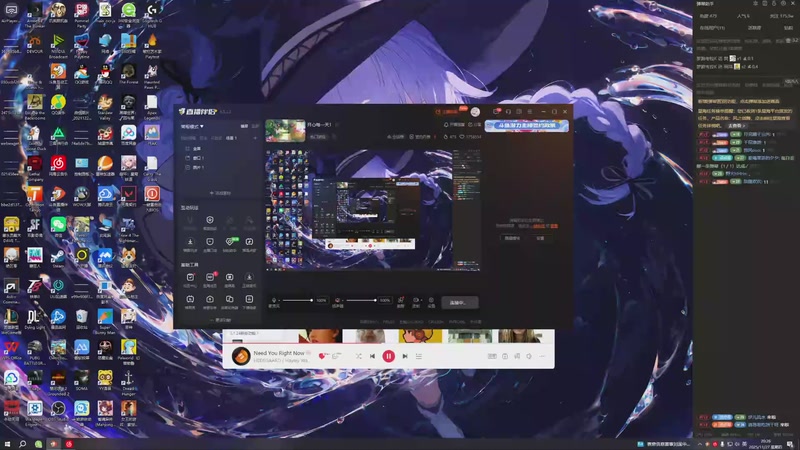The height and width of the screenshot is (450, 800).
Task: Adjust the microphone volume slider
Action: [297, 300]
